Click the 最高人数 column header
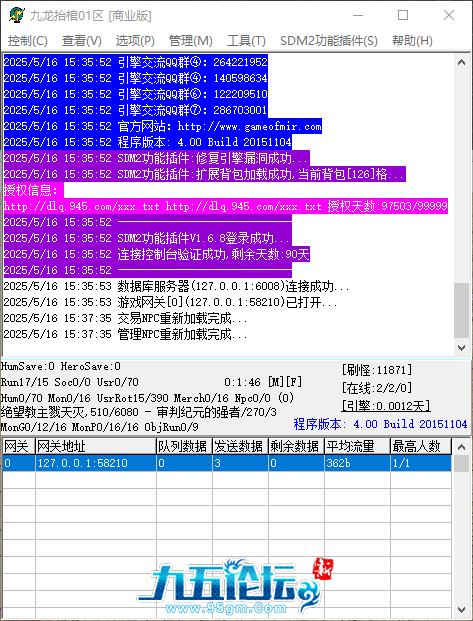473x621 pixels. click(421, 446)
